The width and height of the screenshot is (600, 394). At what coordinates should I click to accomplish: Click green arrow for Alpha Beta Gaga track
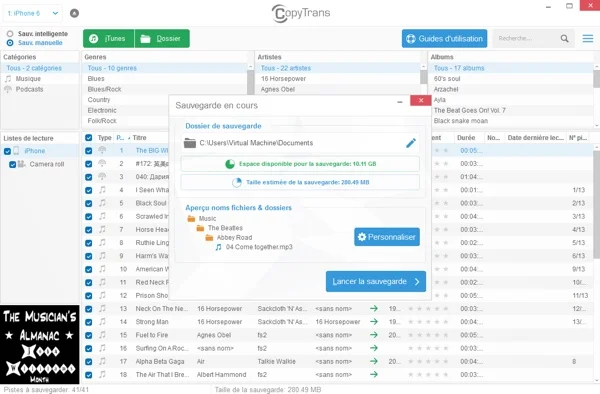tap(374, 361)
